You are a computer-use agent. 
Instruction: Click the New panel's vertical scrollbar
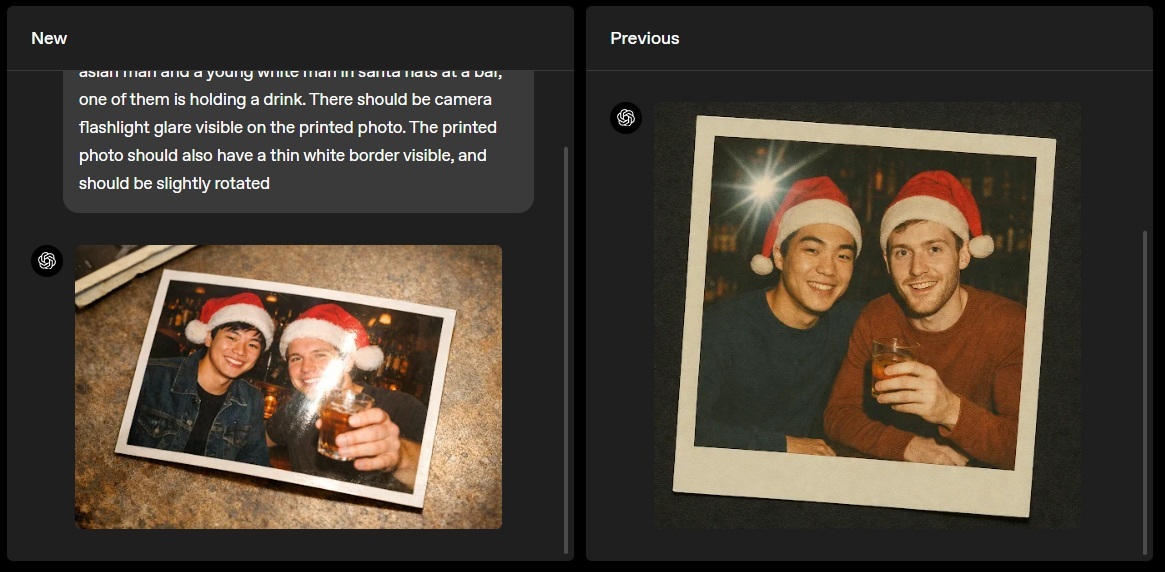coord(565,350)
